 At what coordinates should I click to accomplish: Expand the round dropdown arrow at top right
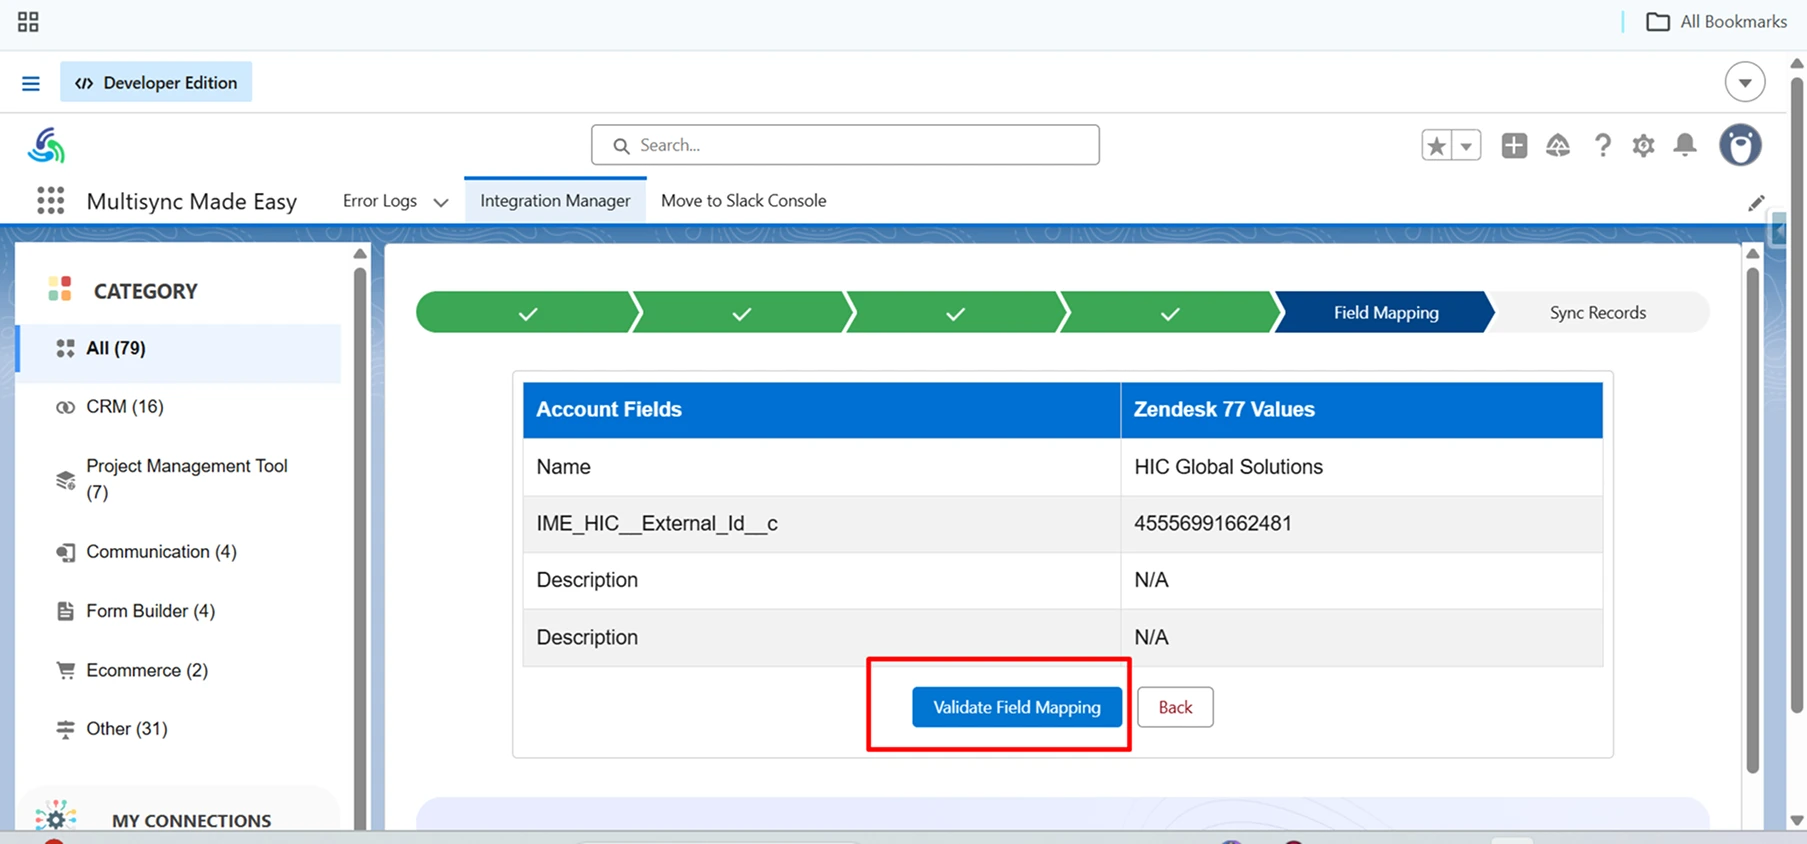coord(1745,82)
